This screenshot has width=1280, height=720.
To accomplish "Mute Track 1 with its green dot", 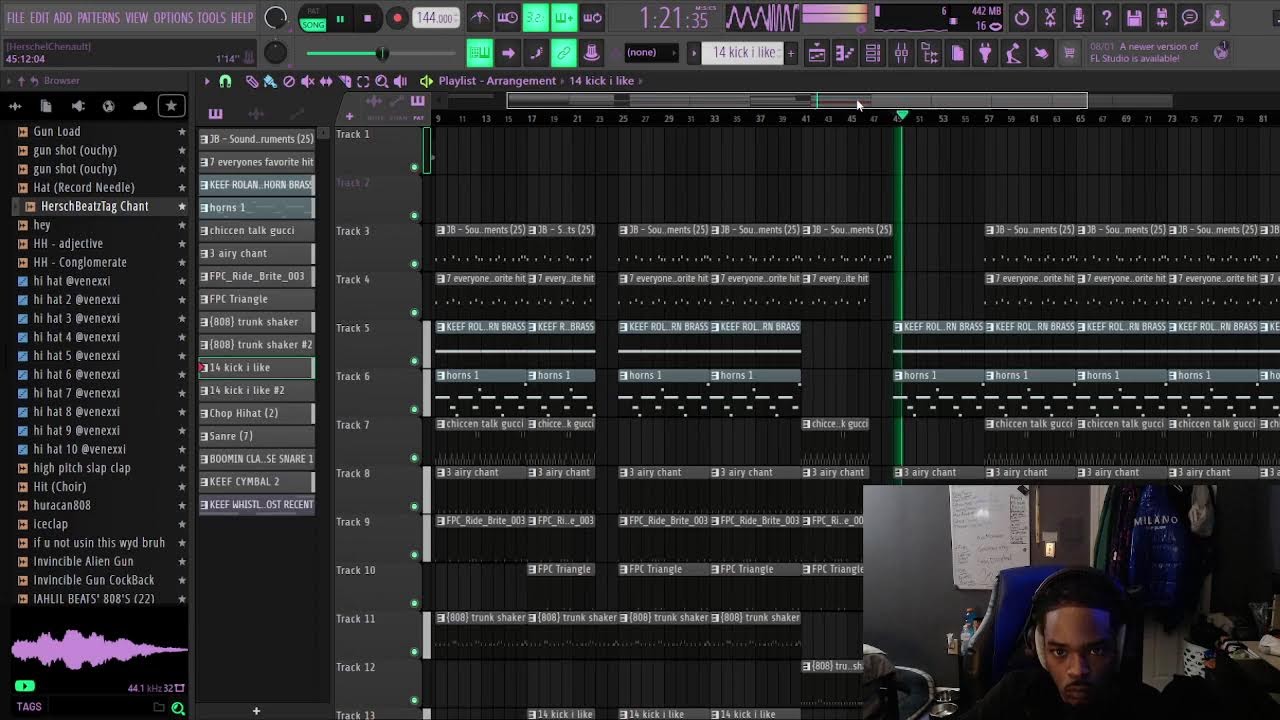I will 414,167.
